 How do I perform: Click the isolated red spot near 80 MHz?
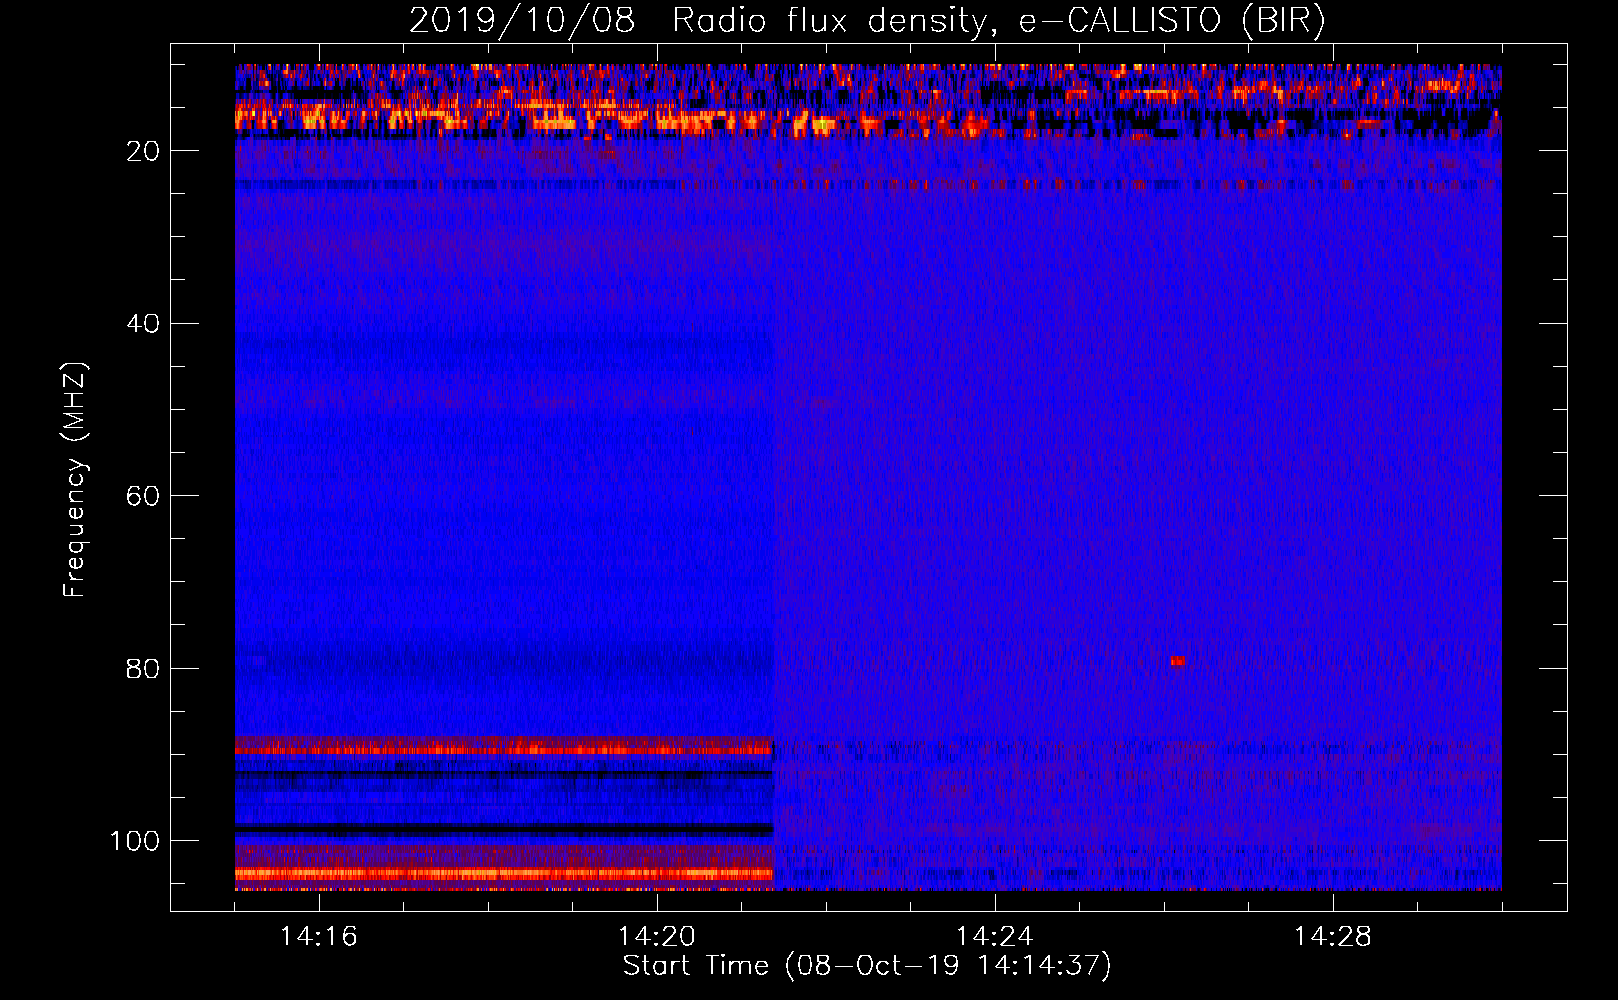(1178, 661)
